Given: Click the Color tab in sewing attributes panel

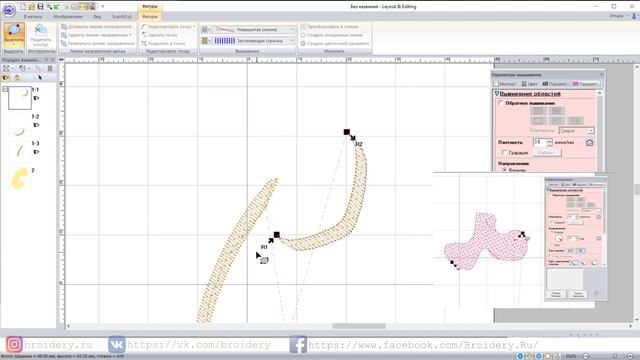Looking at the screenshot, I should pyautogui.click(x=529, y=84).
